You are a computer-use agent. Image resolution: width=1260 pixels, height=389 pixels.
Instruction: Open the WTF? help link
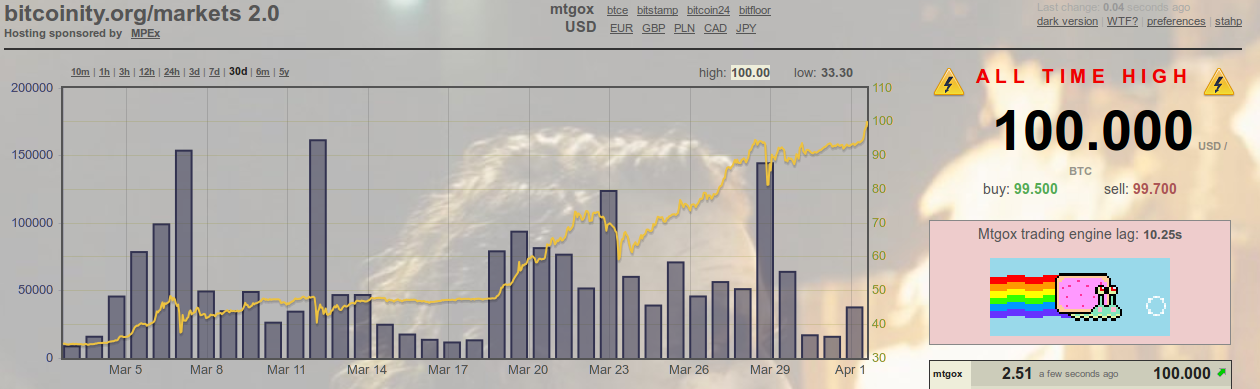pyautogui.click(x=1122, y=21)
